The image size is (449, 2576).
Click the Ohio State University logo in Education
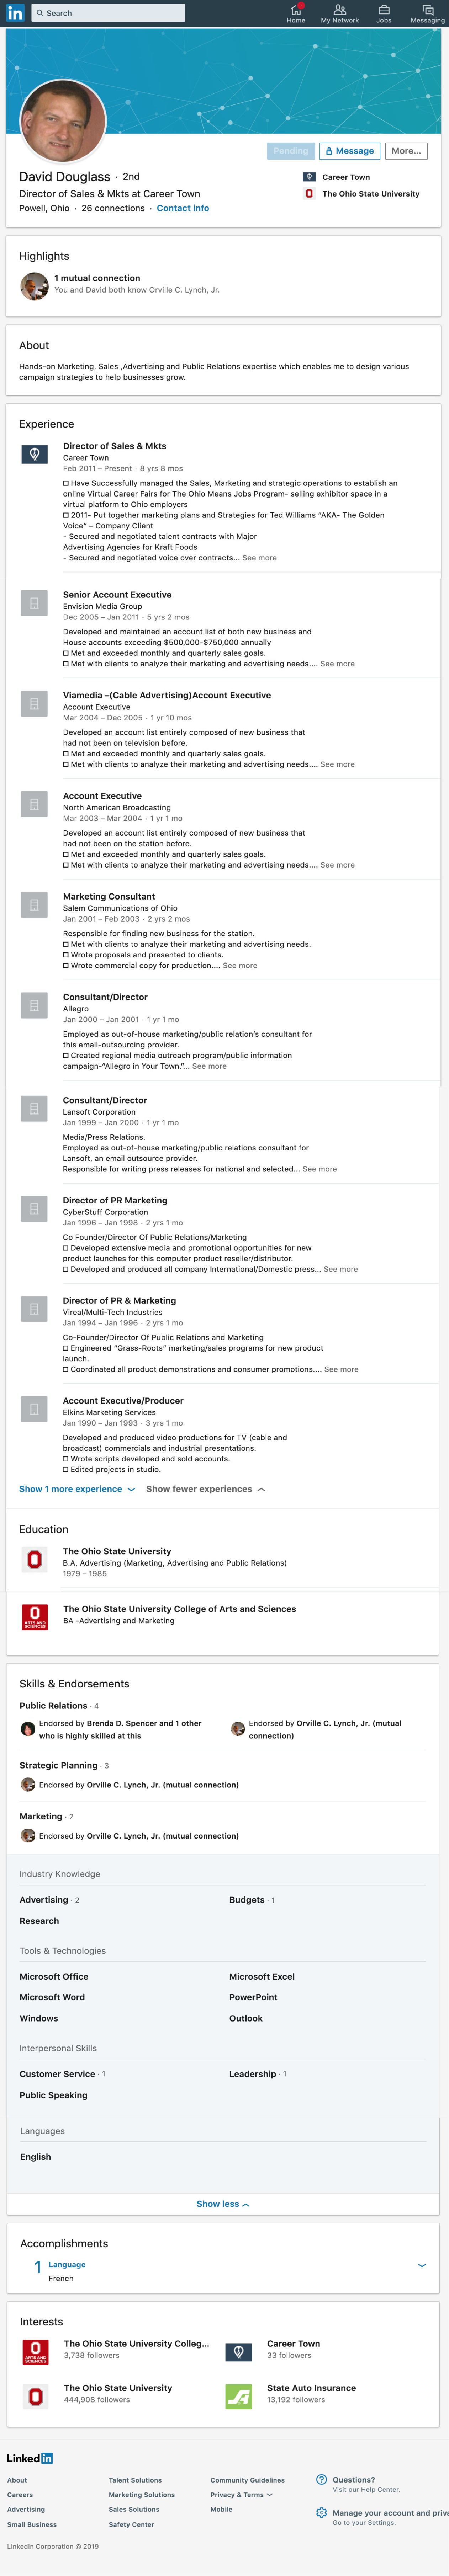(x=35, y=1559)
